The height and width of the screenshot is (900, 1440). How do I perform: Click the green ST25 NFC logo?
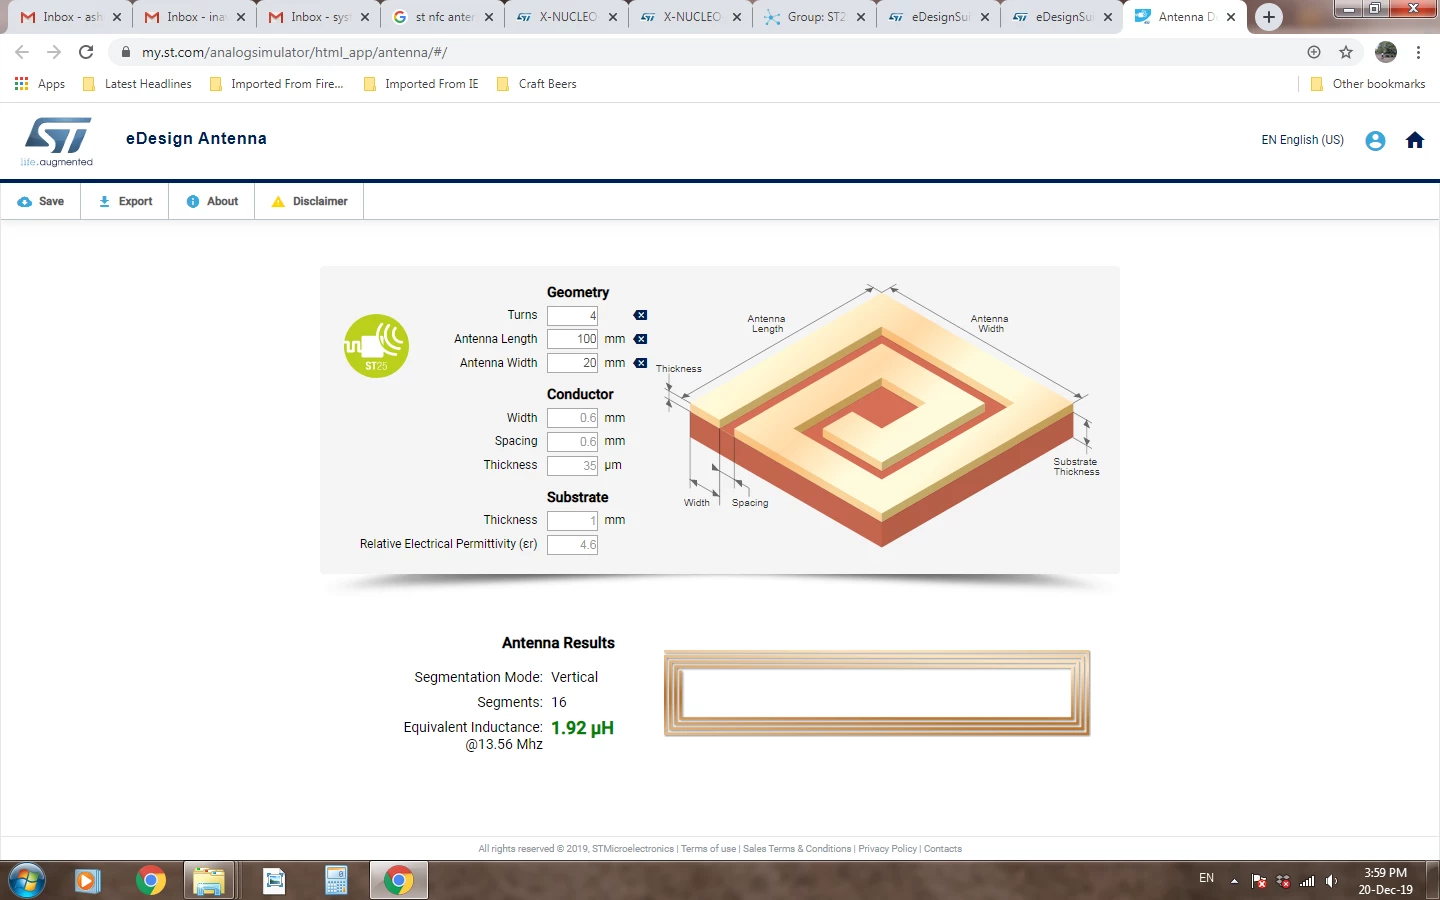(376, 346)
